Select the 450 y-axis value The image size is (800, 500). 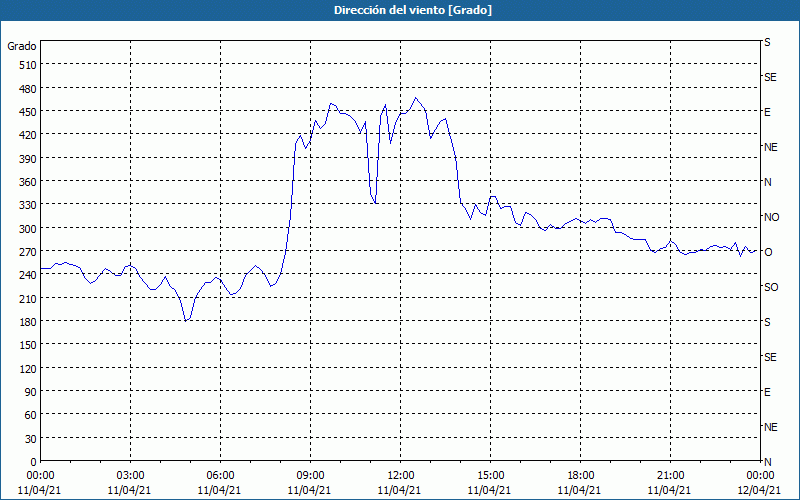[29, 112]
